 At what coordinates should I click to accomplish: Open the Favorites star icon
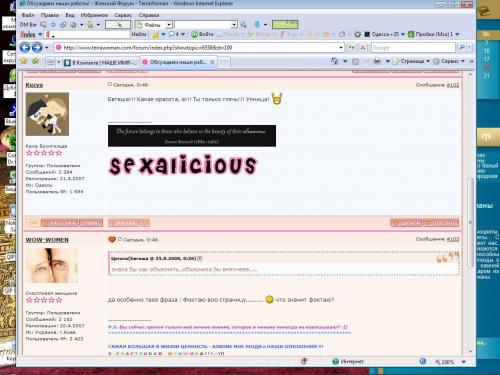[x=24, y=61]
